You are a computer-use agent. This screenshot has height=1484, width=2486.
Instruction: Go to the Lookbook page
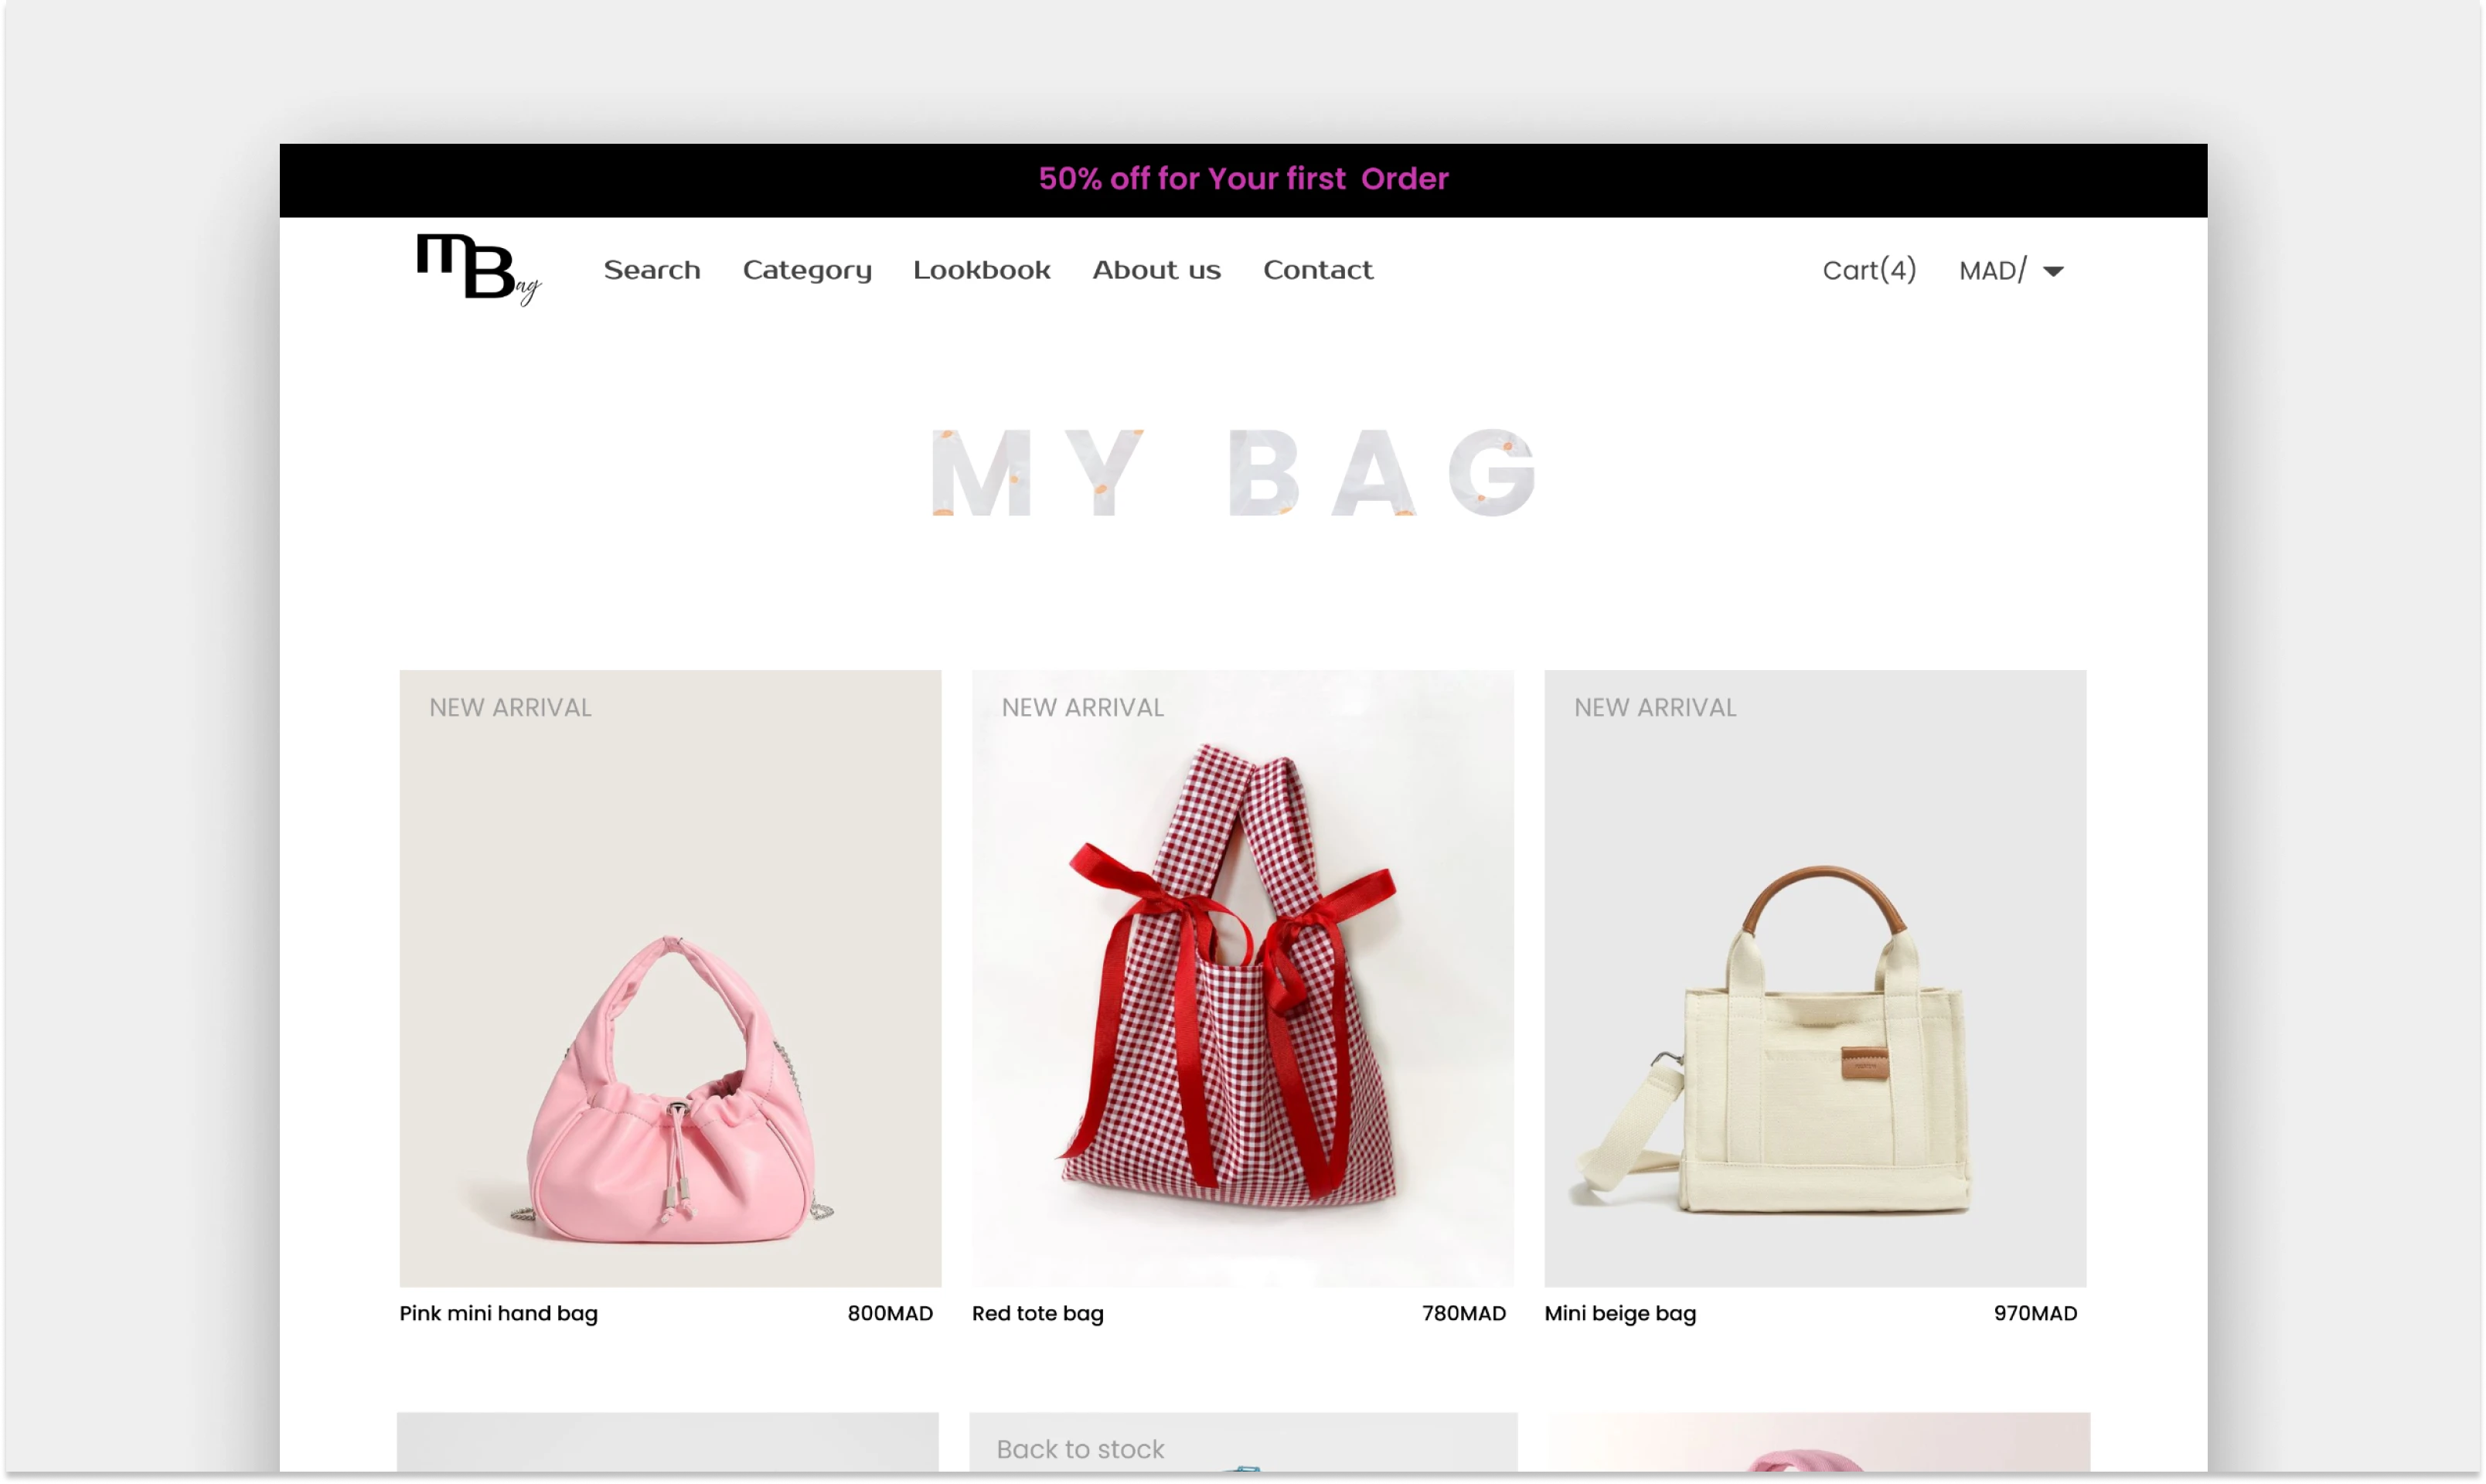coord(981,270)
